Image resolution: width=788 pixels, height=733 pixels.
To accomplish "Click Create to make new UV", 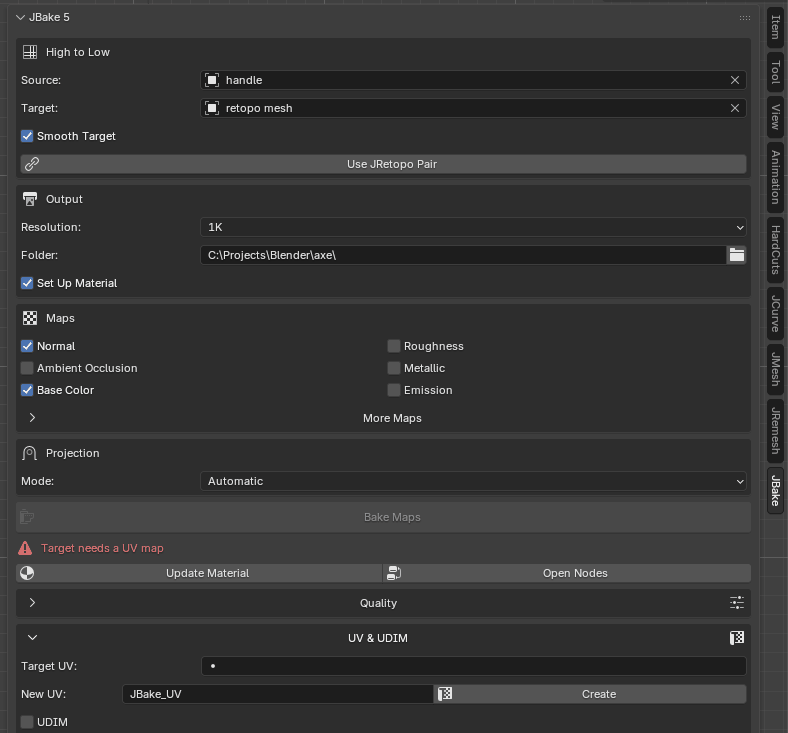I will point(590,694).
